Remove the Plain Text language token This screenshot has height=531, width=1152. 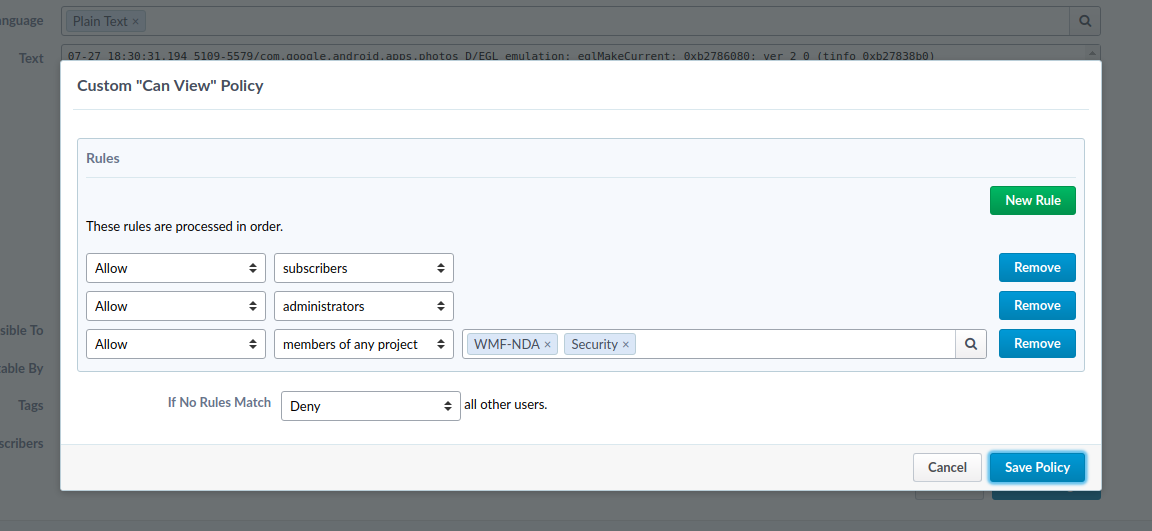tap(135, 21)
